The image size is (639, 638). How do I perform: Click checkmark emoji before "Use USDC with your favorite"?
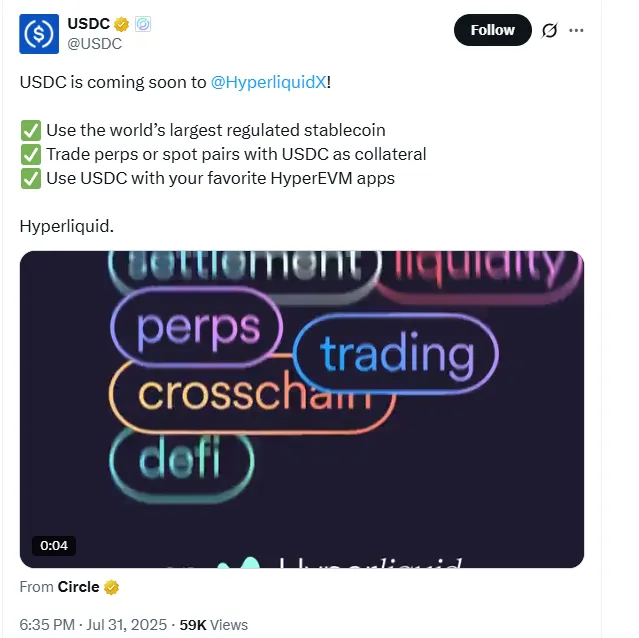(29, 179)
